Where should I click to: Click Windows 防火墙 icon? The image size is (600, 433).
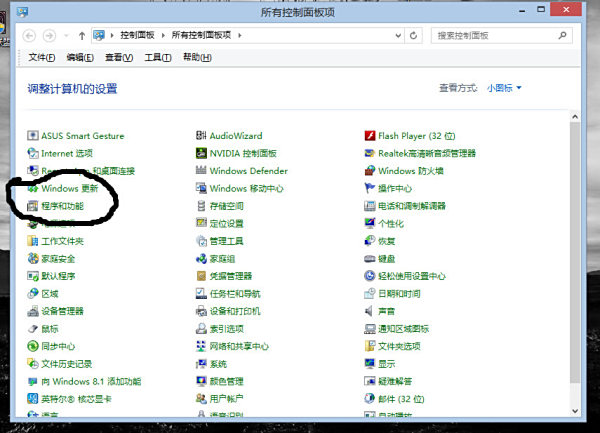(x=370, y=171)
